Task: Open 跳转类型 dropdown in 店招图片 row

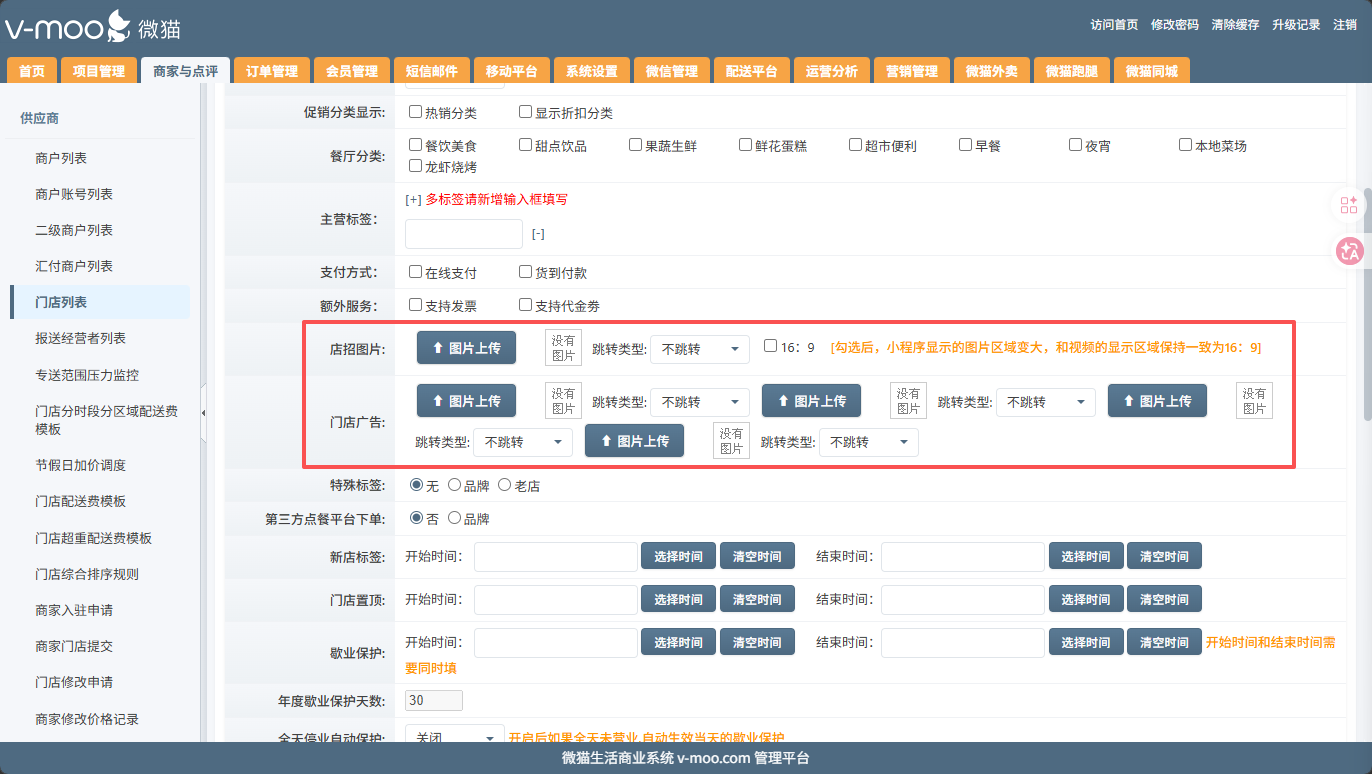Action: (699, 349)
